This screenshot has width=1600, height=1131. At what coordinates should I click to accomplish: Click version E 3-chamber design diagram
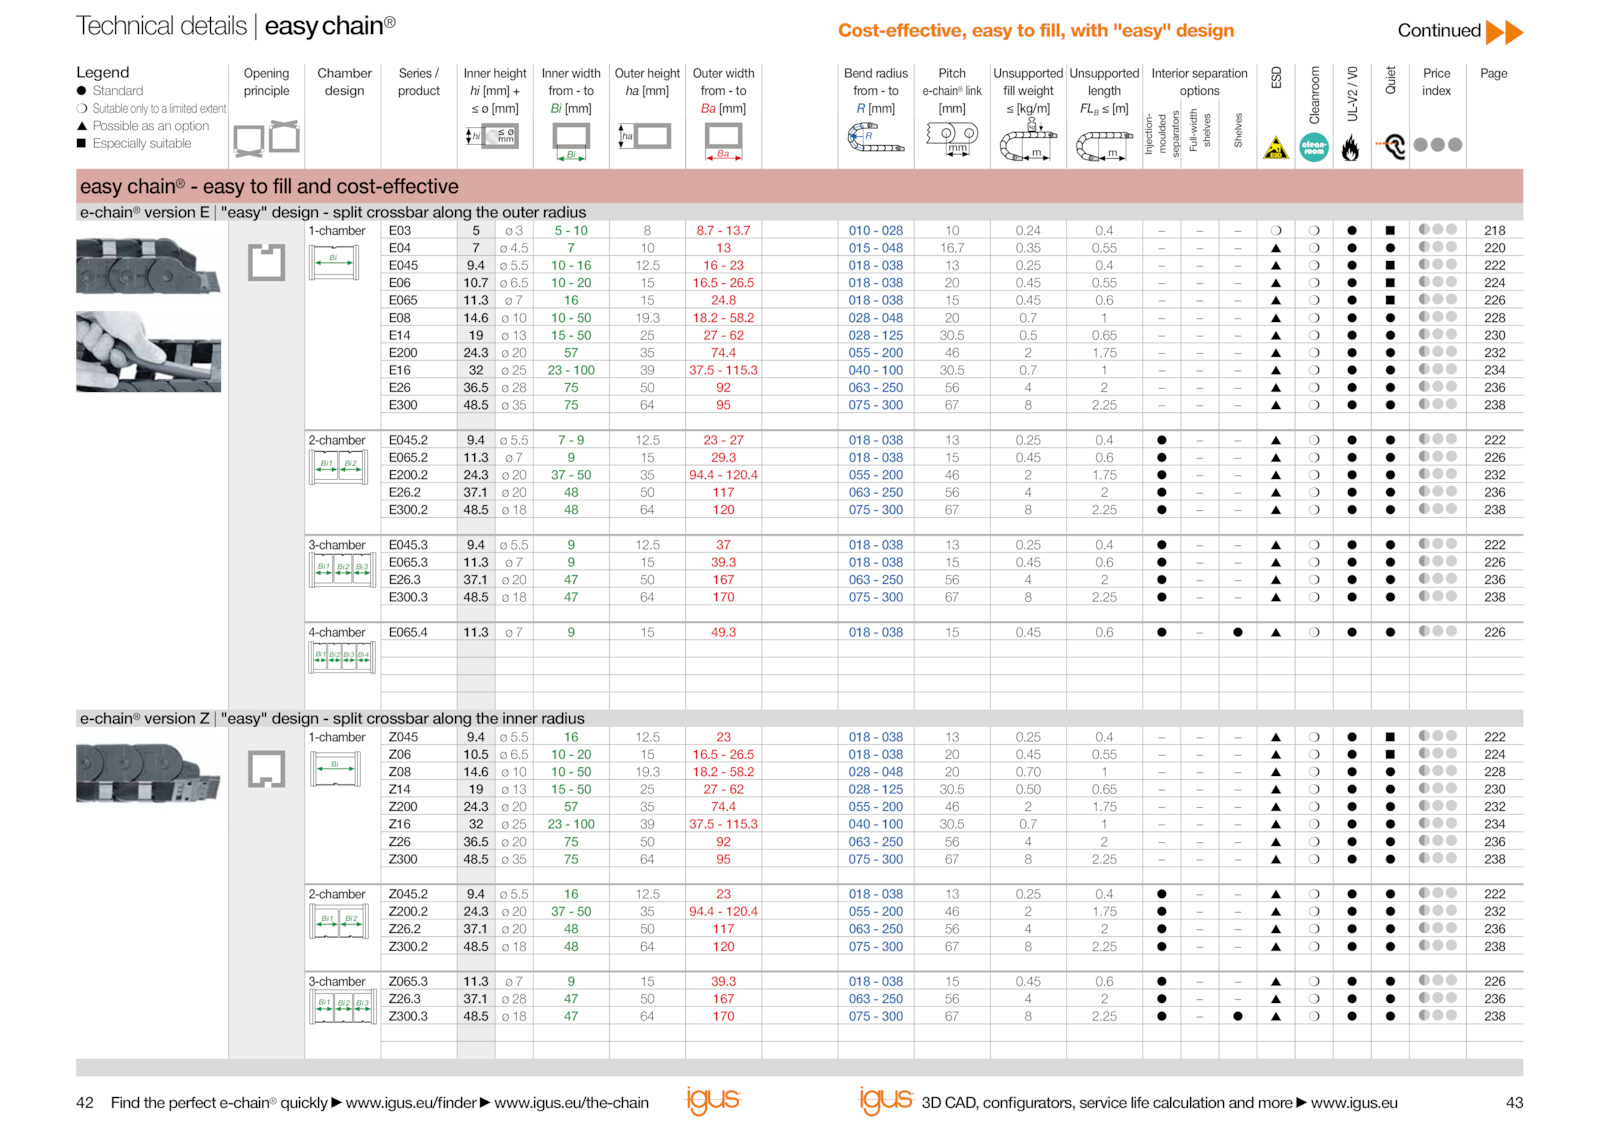coord(341,572)
